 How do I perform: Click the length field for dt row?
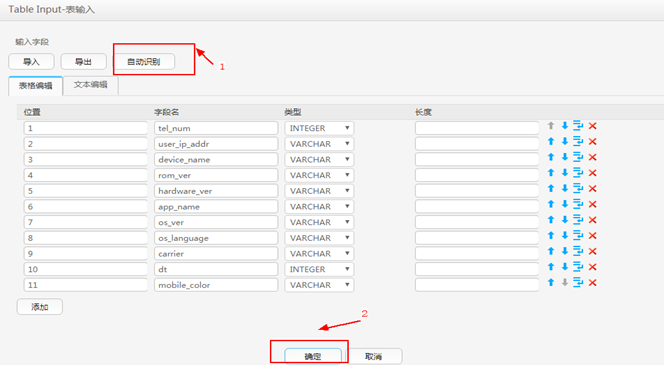coord(477,269)
